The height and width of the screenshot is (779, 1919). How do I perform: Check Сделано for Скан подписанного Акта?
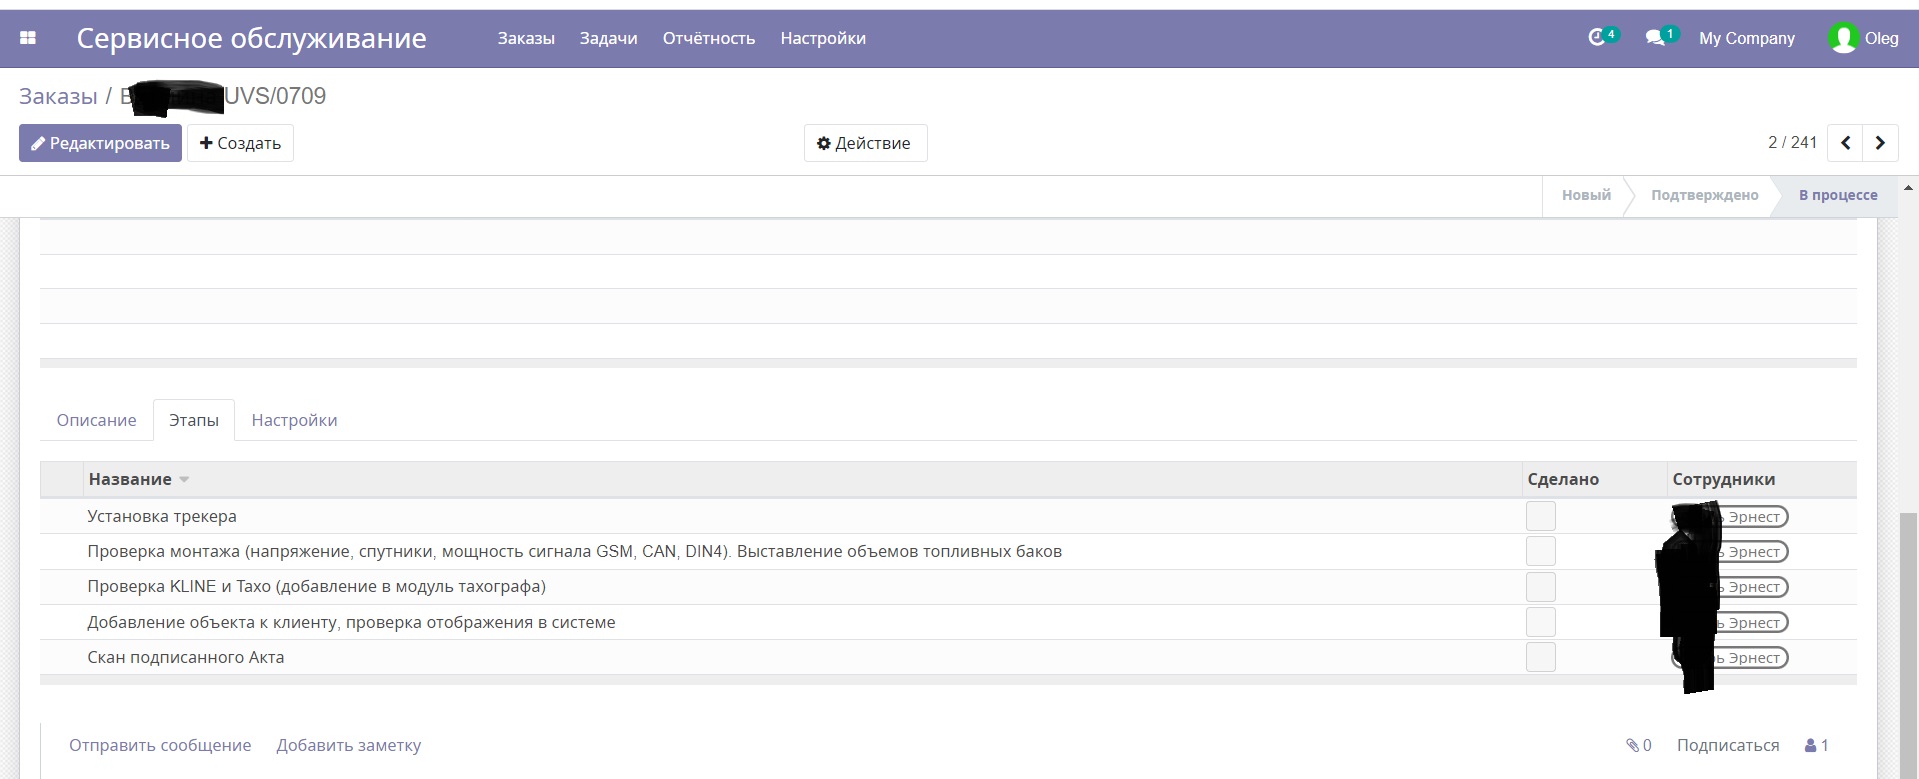[1540, 657]
